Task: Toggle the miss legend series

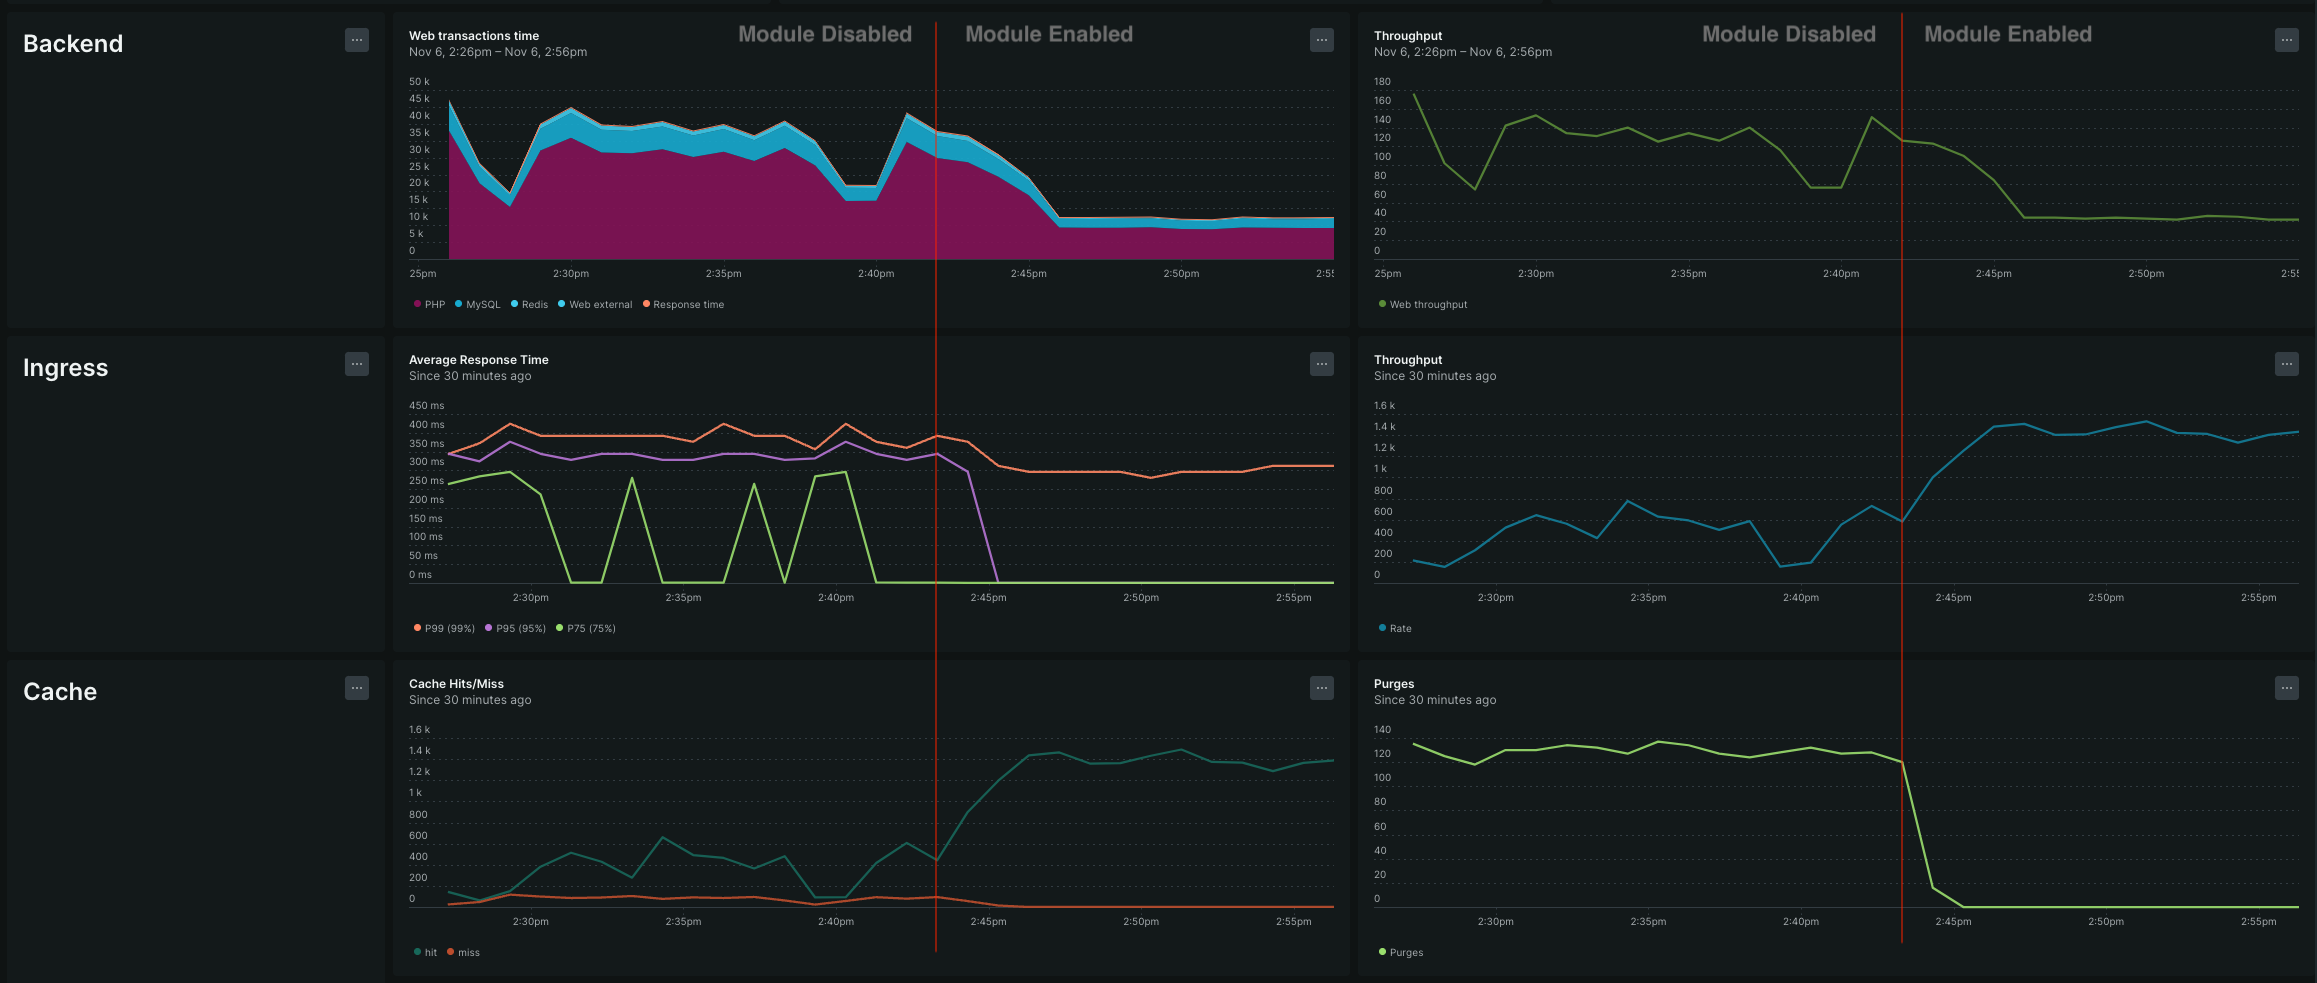Action: pyautogui.click(x=463, y=952)
